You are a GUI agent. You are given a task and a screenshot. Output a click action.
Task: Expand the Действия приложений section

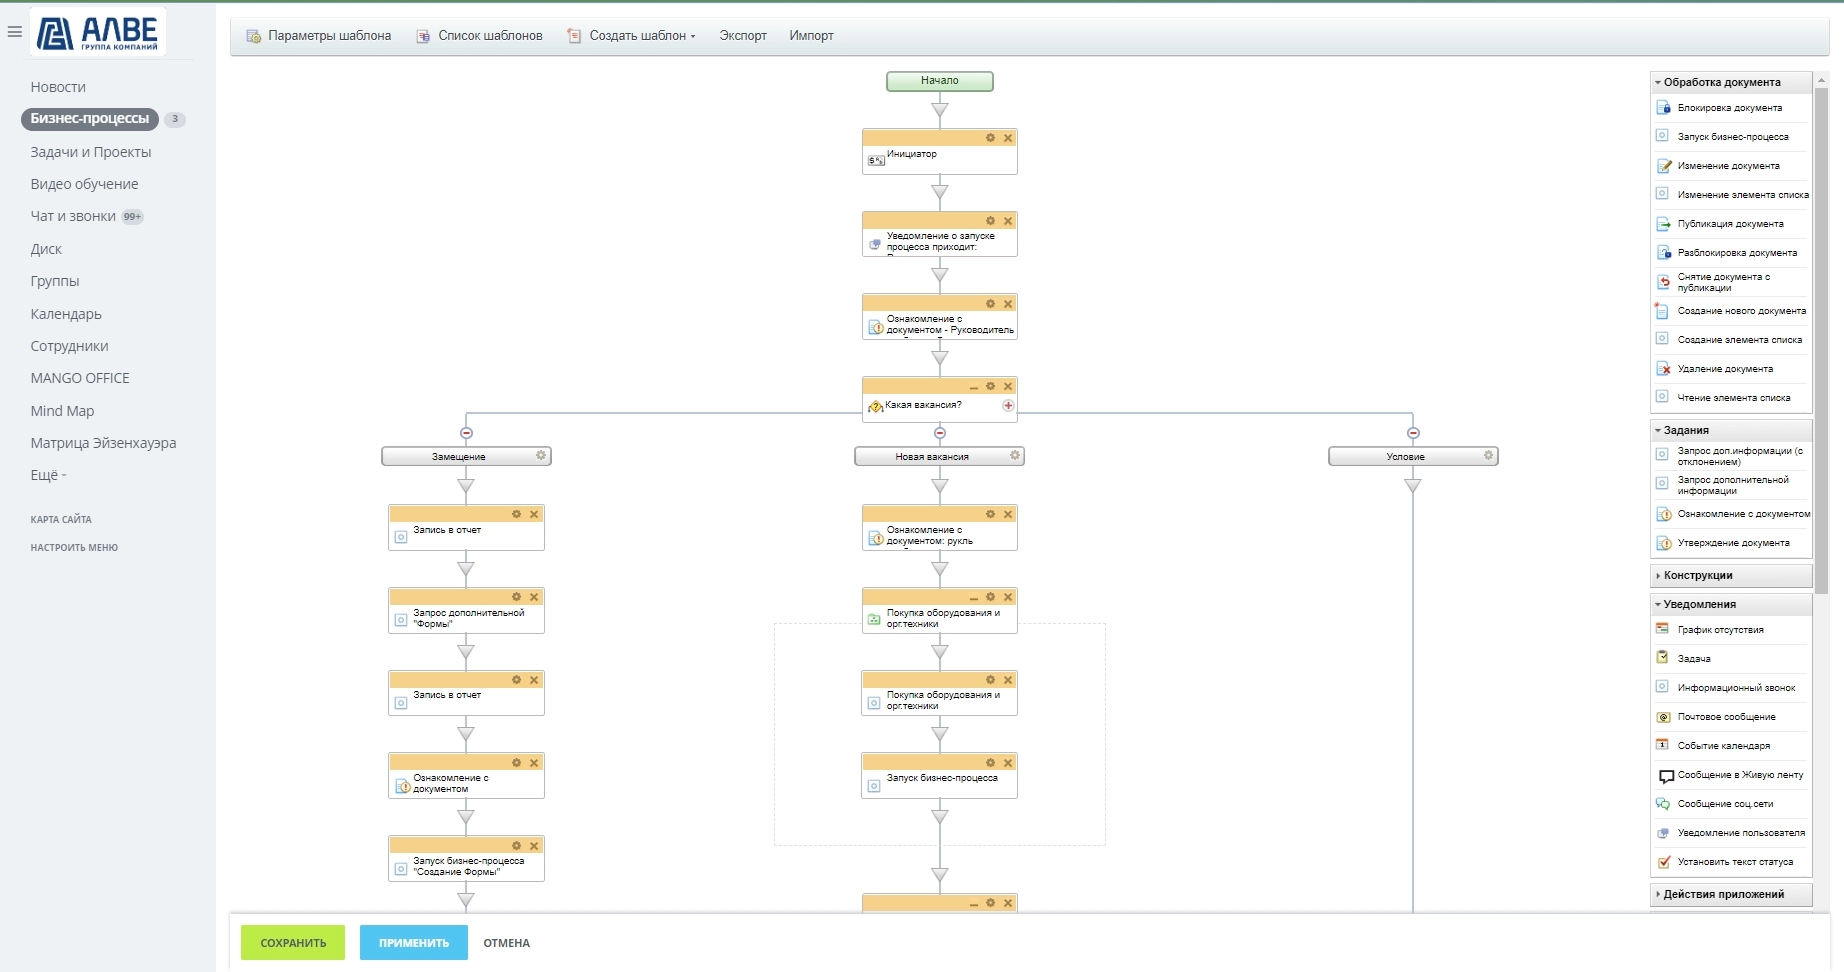[x=1722, y=894]
